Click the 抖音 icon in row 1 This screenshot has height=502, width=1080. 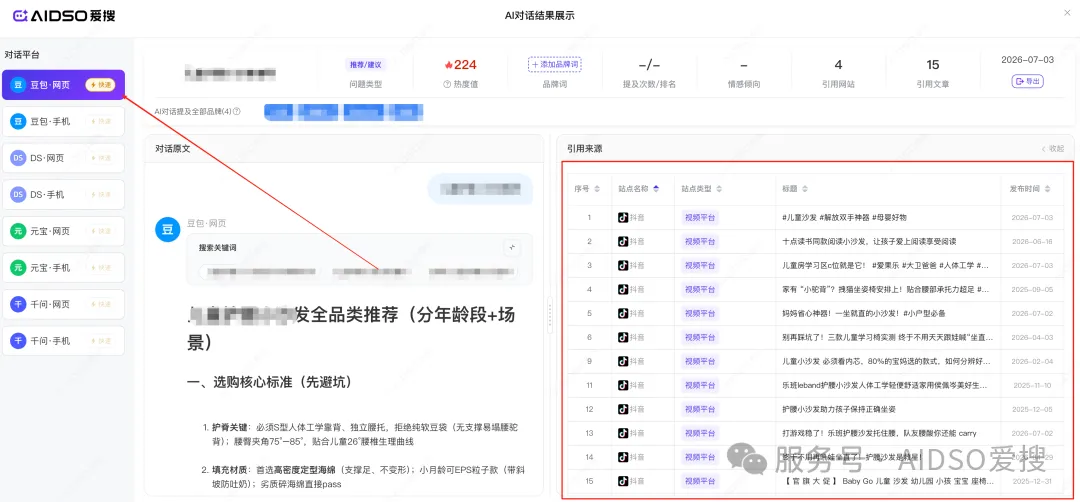(x=623, y=218)
